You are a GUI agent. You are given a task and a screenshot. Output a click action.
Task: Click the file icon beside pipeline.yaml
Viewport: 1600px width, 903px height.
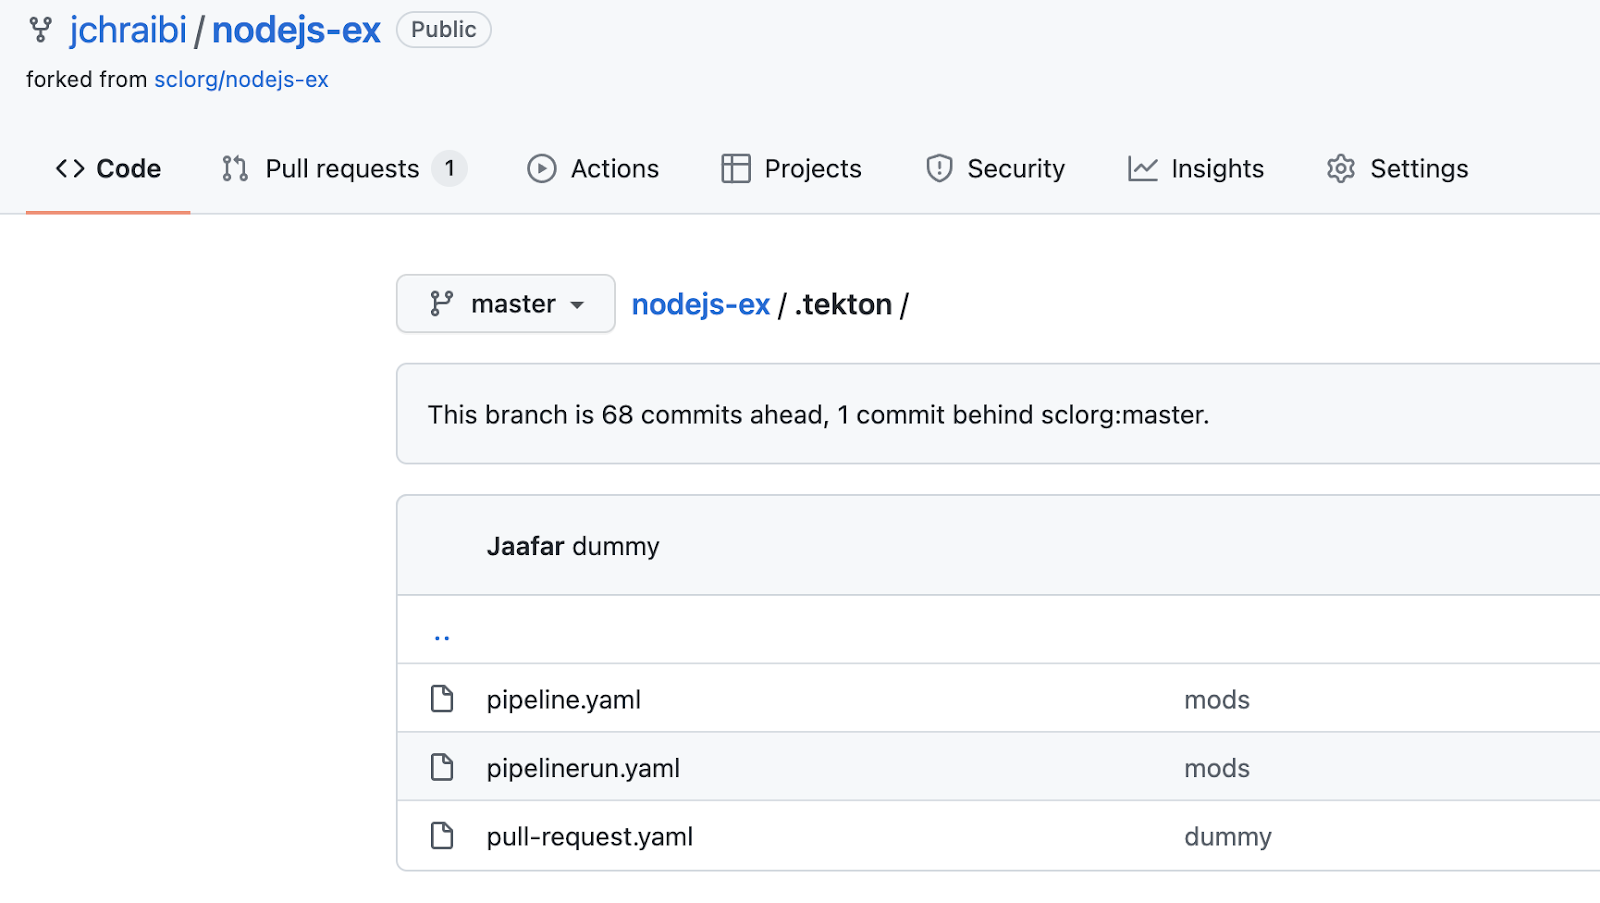[x=442, y=699]
